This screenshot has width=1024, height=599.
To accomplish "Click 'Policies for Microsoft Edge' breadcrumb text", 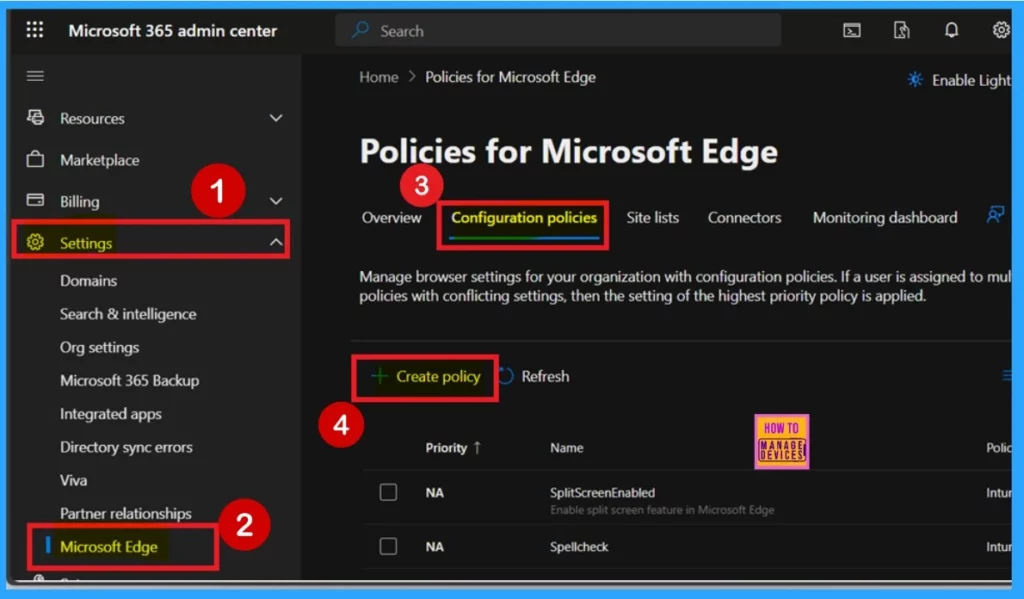I will point(510,77).
